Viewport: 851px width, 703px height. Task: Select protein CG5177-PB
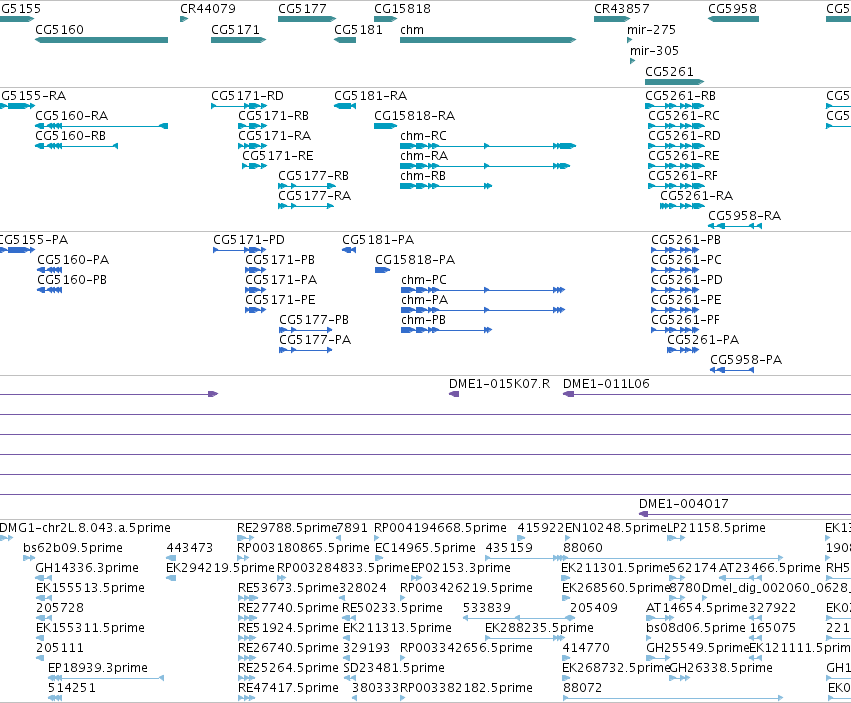(x=306, y=330)
